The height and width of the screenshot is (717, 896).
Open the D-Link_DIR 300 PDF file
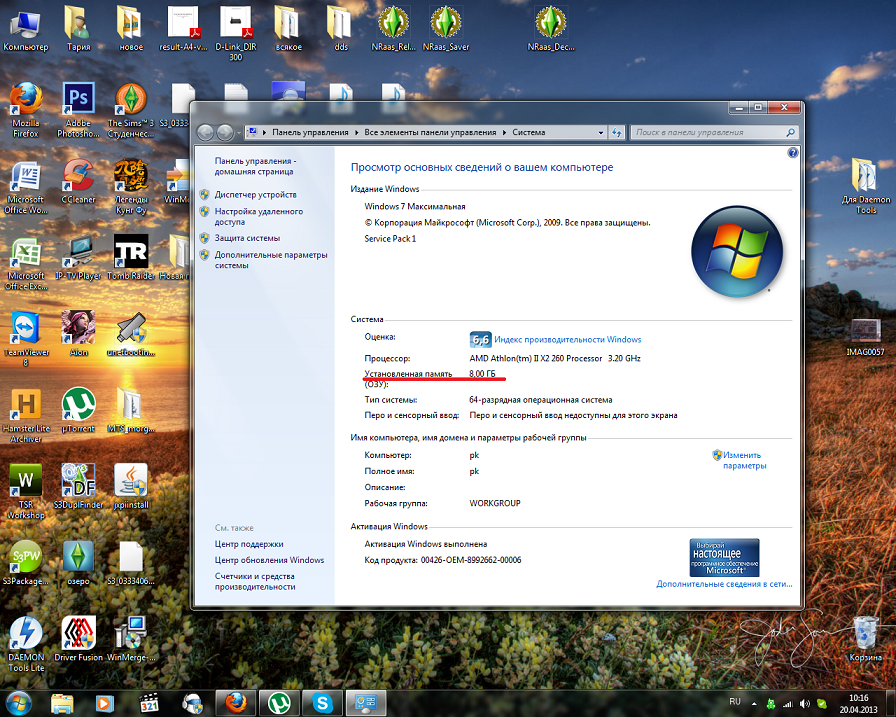236,33
